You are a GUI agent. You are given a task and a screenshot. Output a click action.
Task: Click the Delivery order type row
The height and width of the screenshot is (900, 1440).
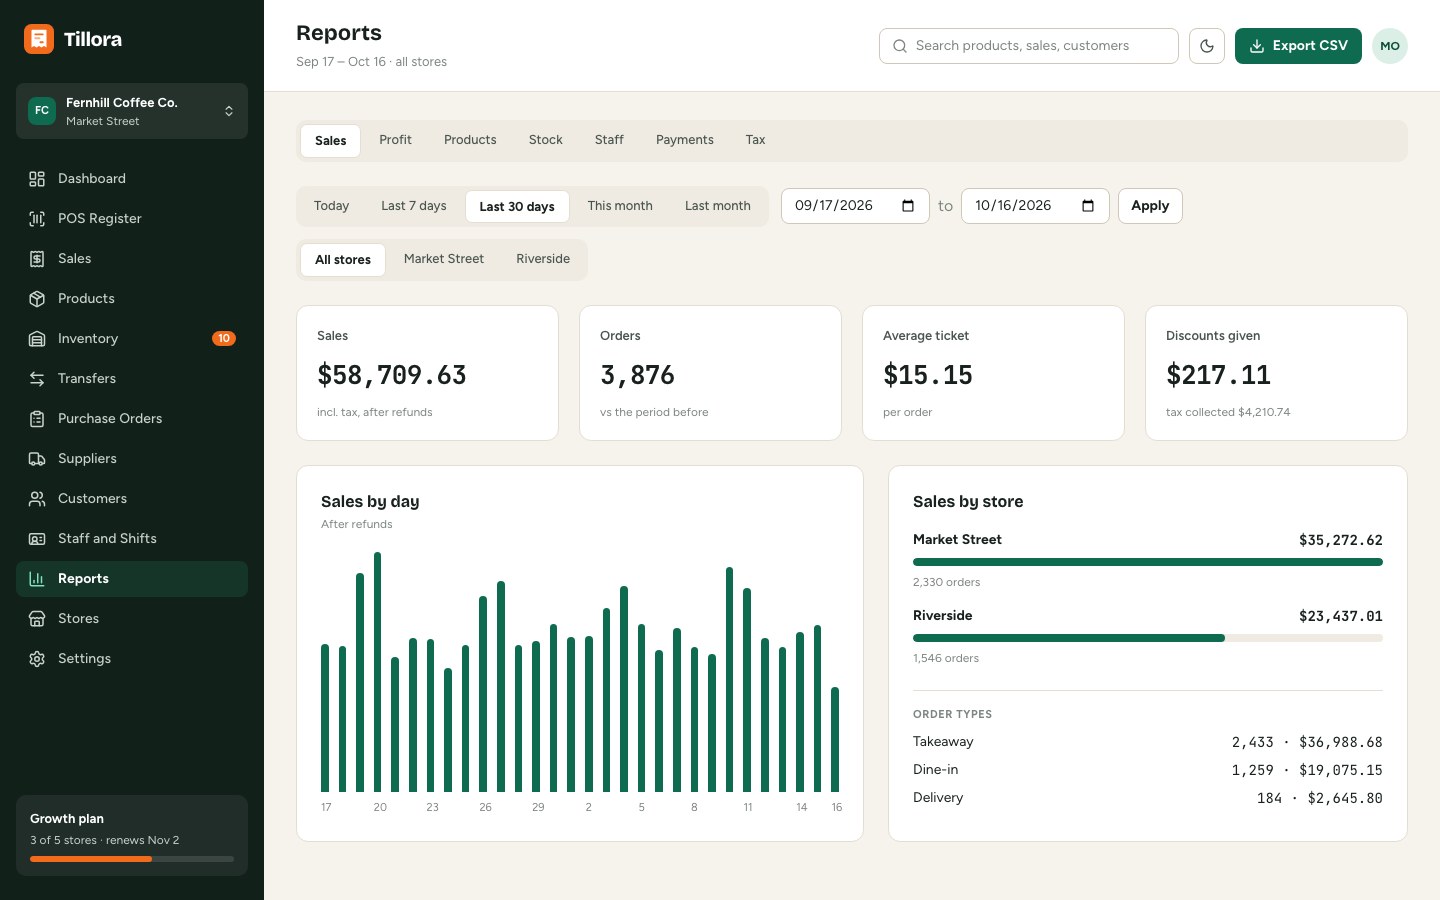[x=1148, y=798]
